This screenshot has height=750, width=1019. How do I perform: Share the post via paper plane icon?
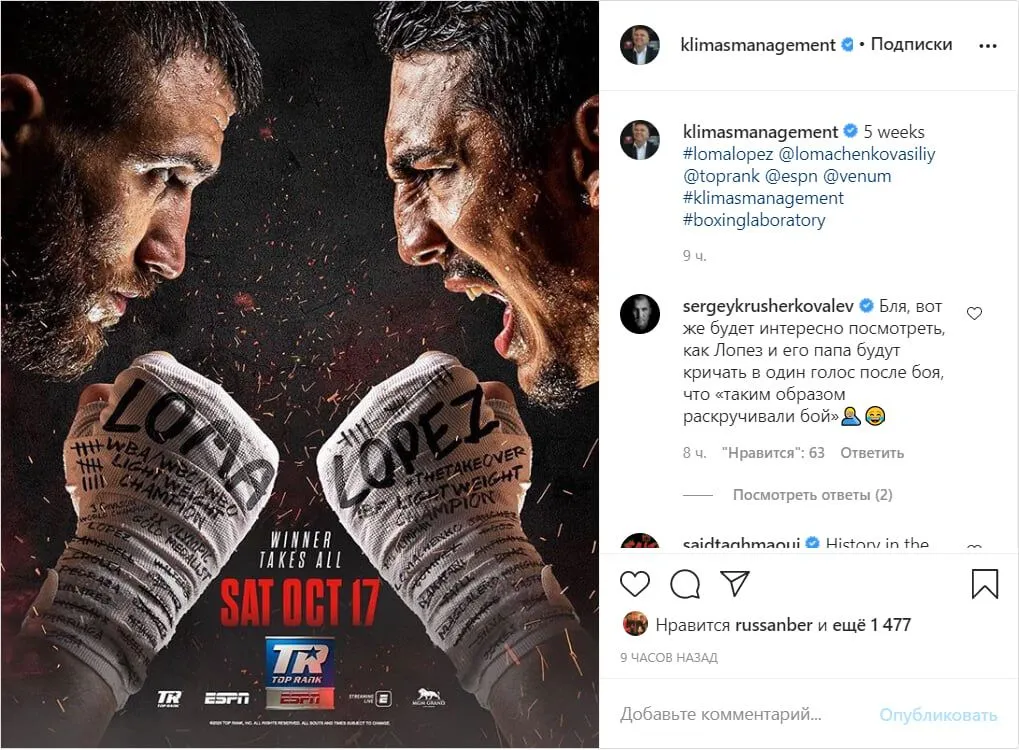pyautogui.click(x=735, y=583)
